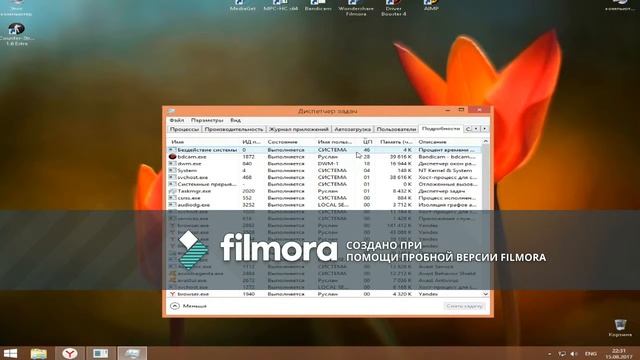Switch to the Пользователи tab

[396, 129]
